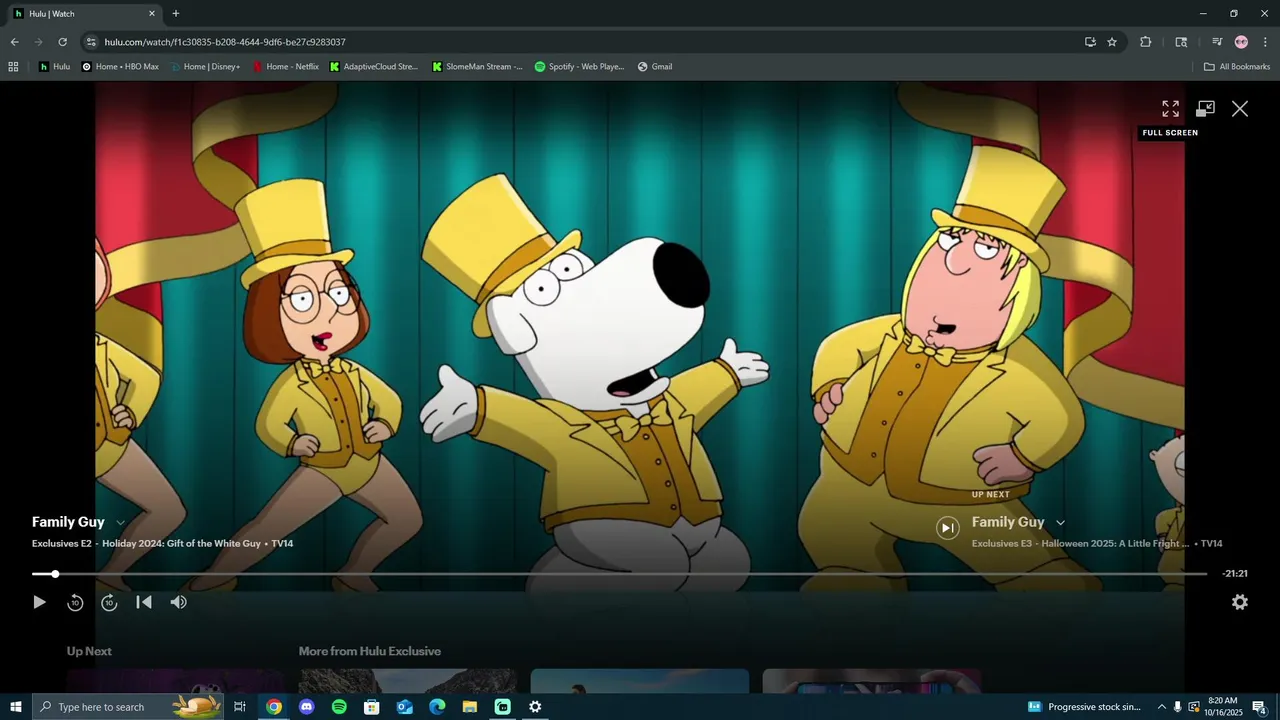This screenshot has height=720, width=1280.
Task: Mute the video volume
Action: pos(178,602)
